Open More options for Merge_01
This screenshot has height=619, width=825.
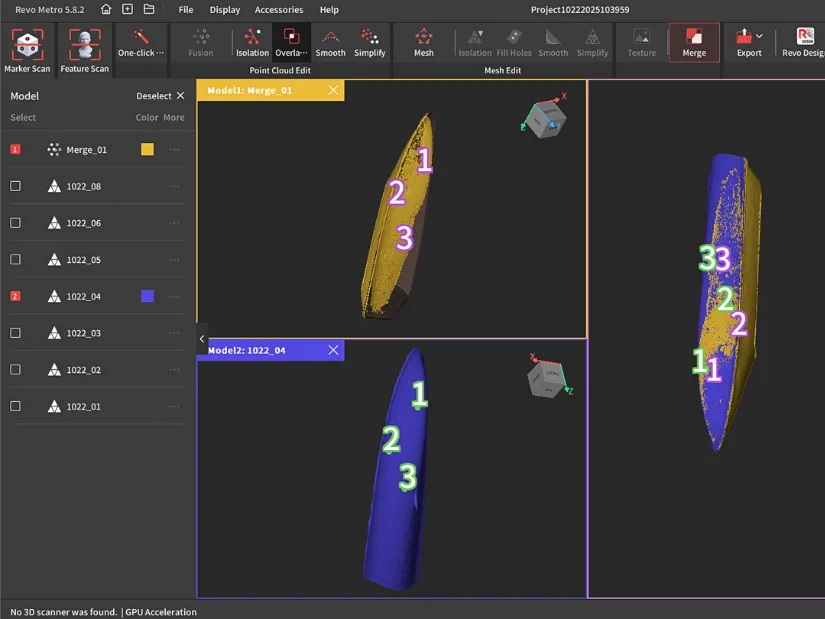174,148
